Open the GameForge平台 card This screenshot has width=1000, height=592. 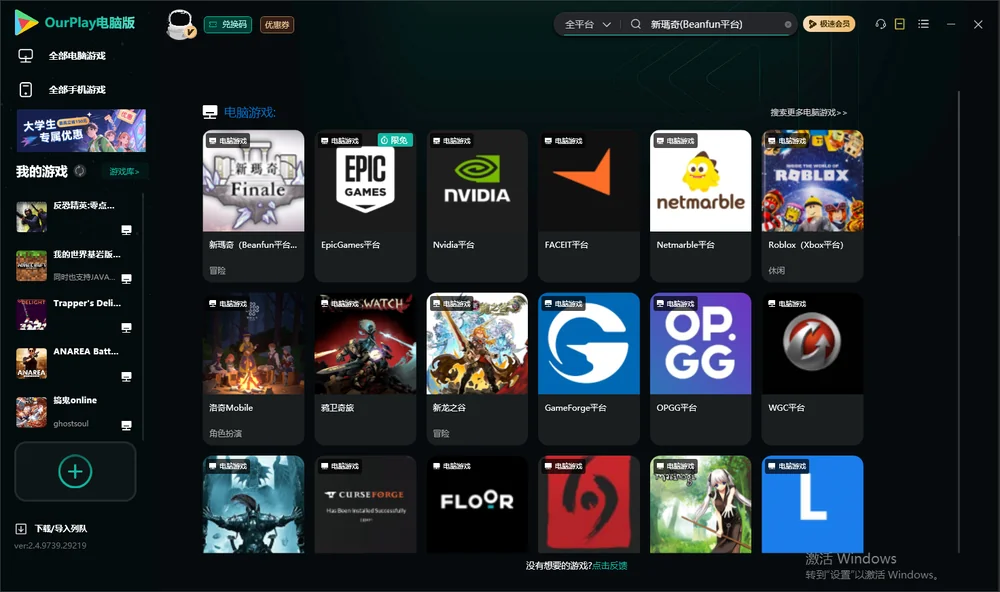pyautogui.click(x=589, y=368)
